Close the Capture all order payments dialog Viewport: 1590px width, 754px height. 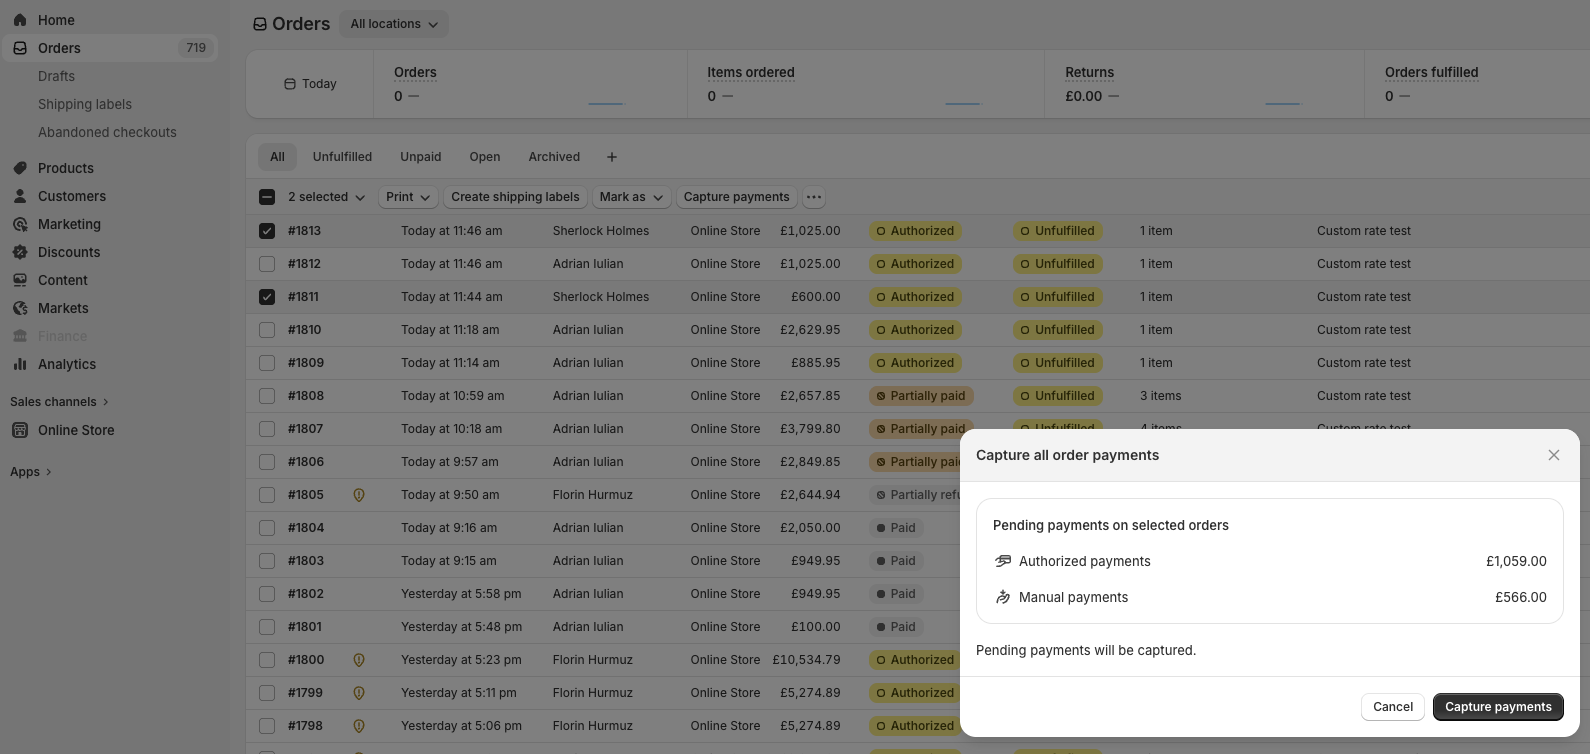coord(1553,455)
